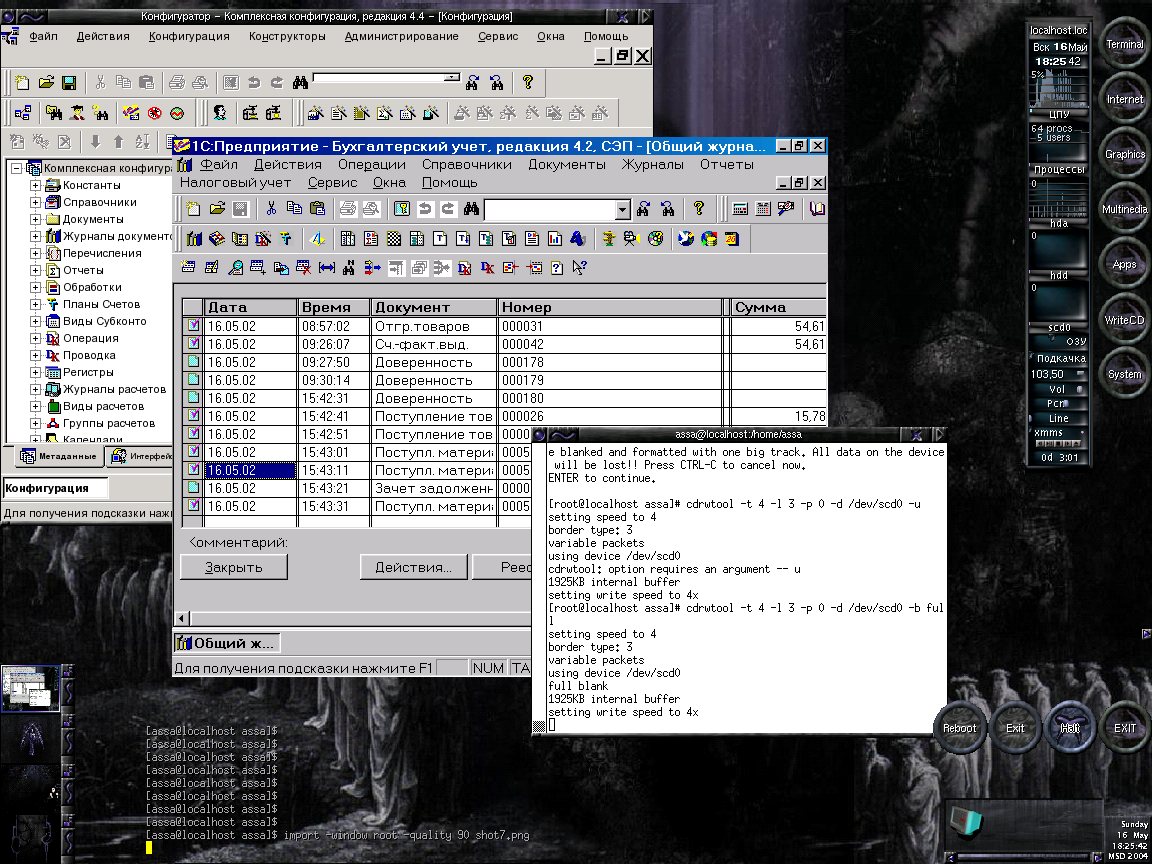Image resolution: width=1152 pixels, height=864 pixels.
Task: Click the Закрыть button
Action: tap(234, 567)
